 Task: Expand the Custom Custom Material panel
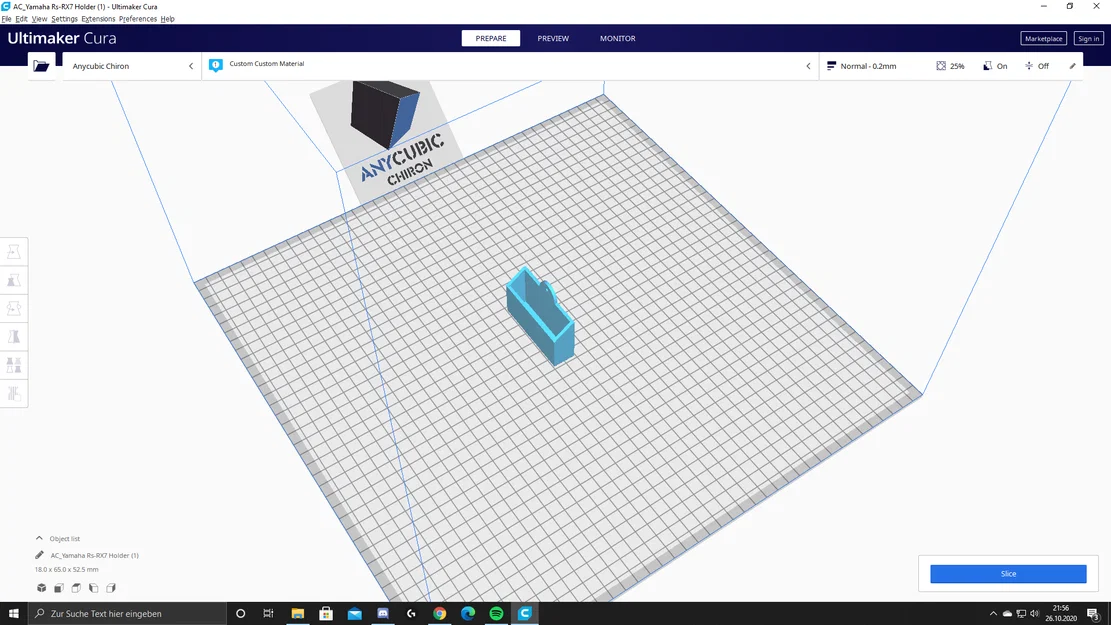point(511,66)
